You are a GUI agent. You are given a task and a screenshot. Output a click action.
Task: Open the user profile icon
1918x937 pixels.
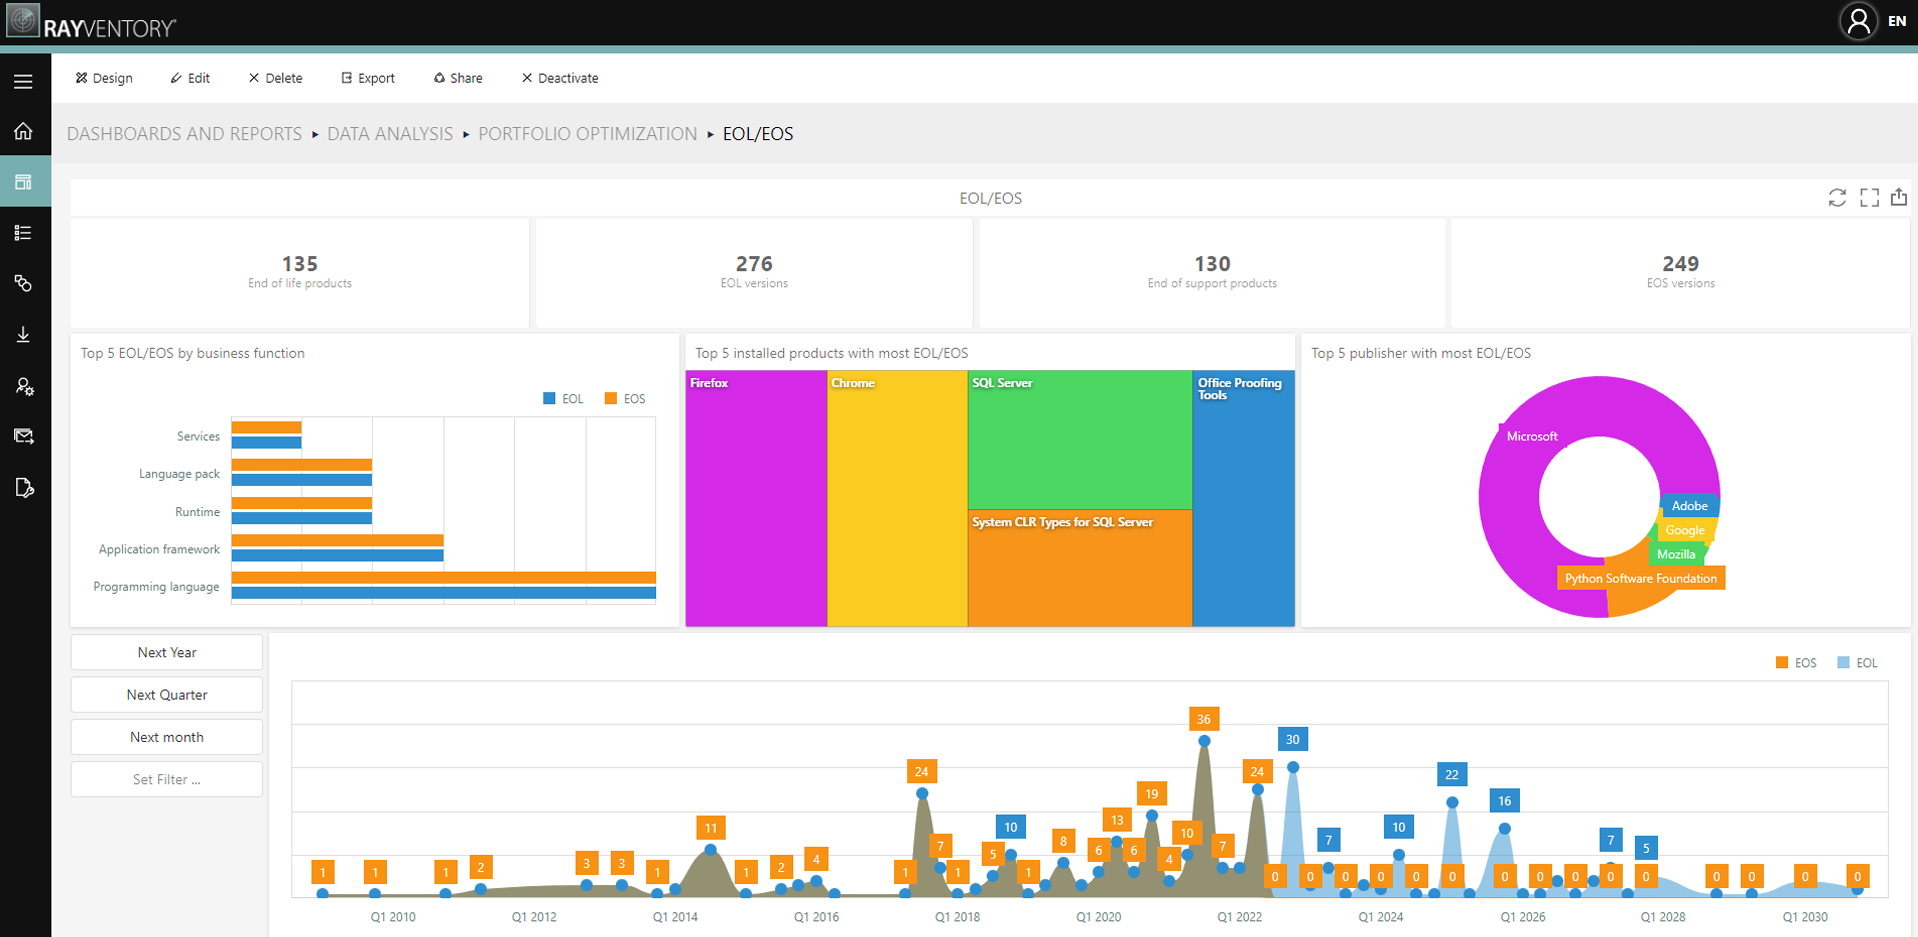coord(1859,21)
